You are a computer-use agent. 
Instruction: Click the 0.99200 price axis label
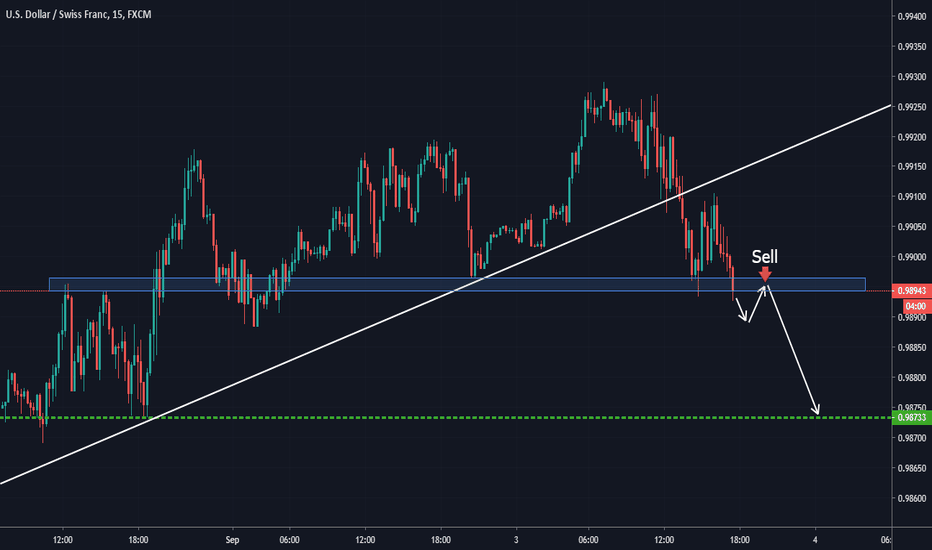pos(912,137)
